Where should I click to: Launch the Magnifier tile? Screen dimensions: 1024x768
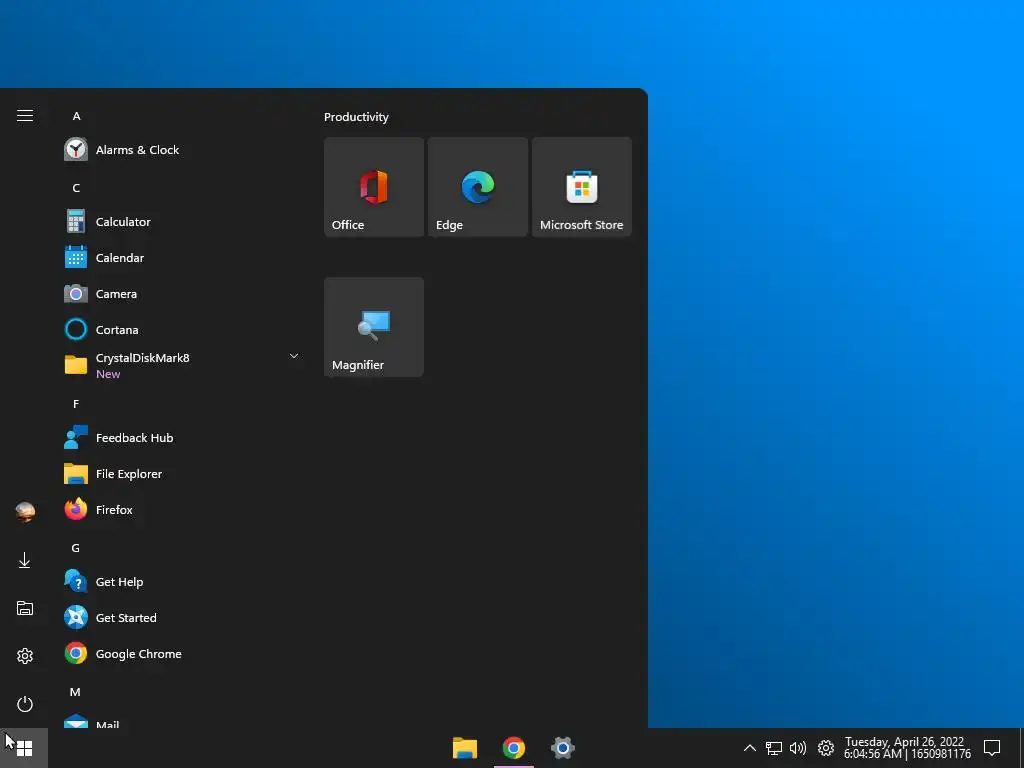tap(374, 327)
